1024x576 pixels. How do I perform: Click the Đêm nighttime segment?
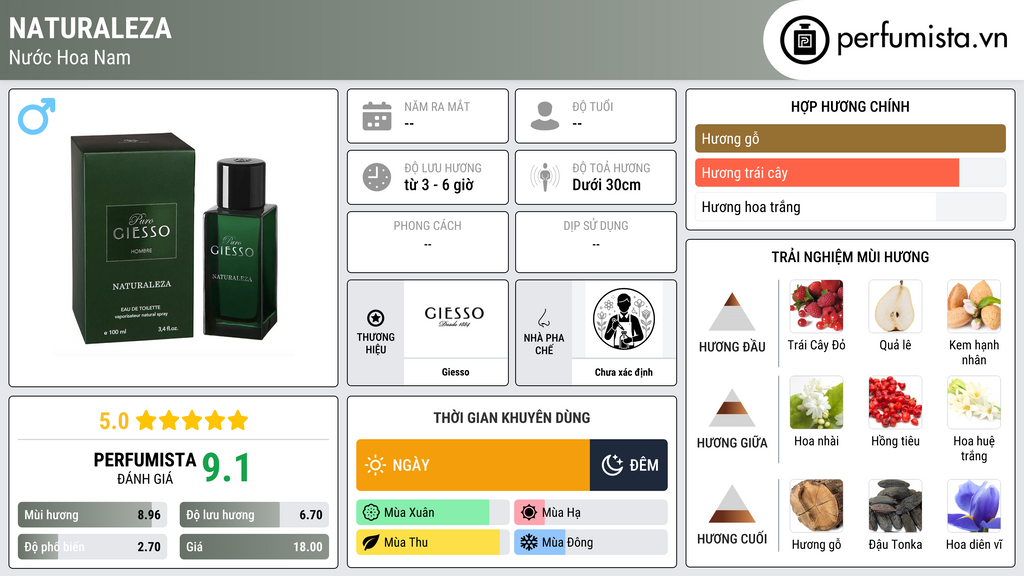[629, 465]
